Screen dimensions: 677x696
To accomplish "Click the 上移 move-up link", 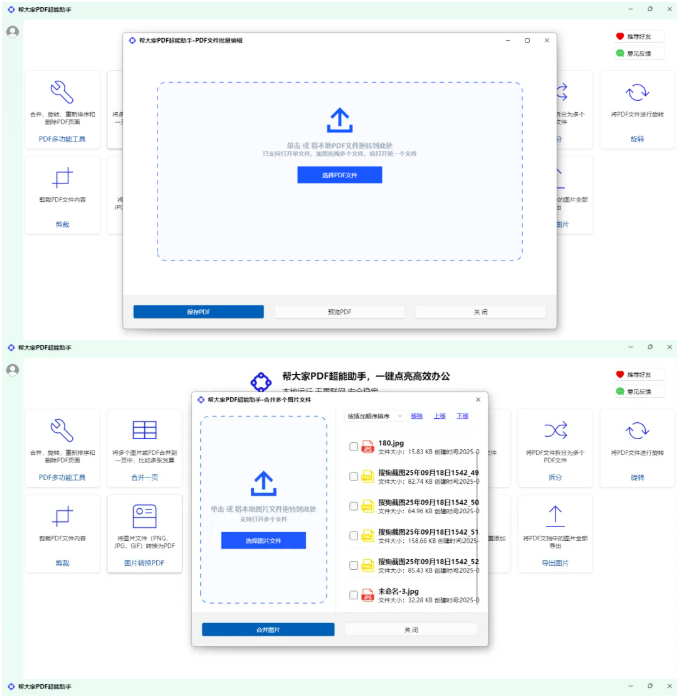I will (x=440, y=415).
